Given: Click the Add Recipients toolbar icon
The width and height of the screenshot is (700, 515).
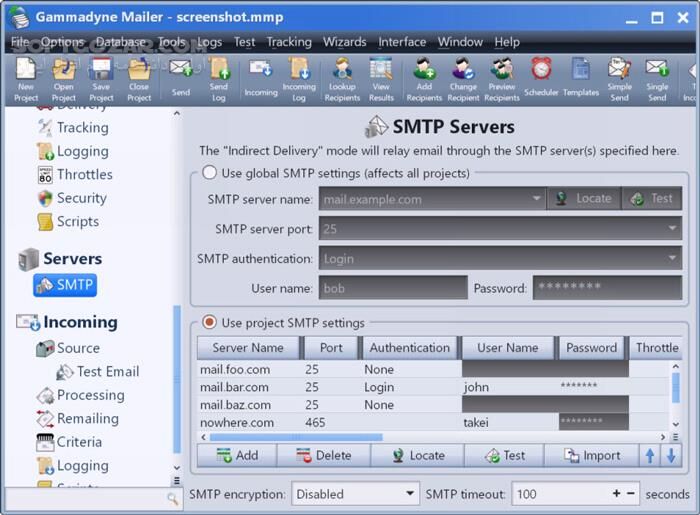Looking at the screenshot, I should [424, 72].
